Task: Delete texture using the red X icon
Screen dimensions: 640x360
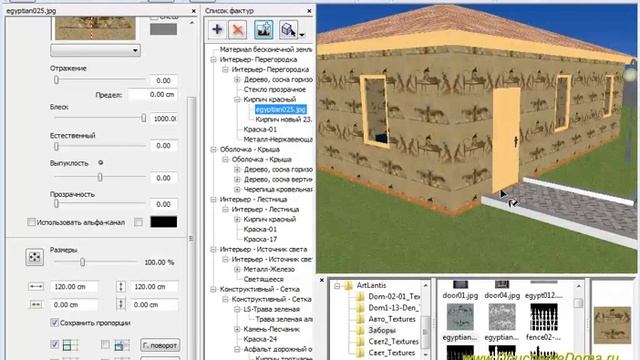Action: click(238, 30)
